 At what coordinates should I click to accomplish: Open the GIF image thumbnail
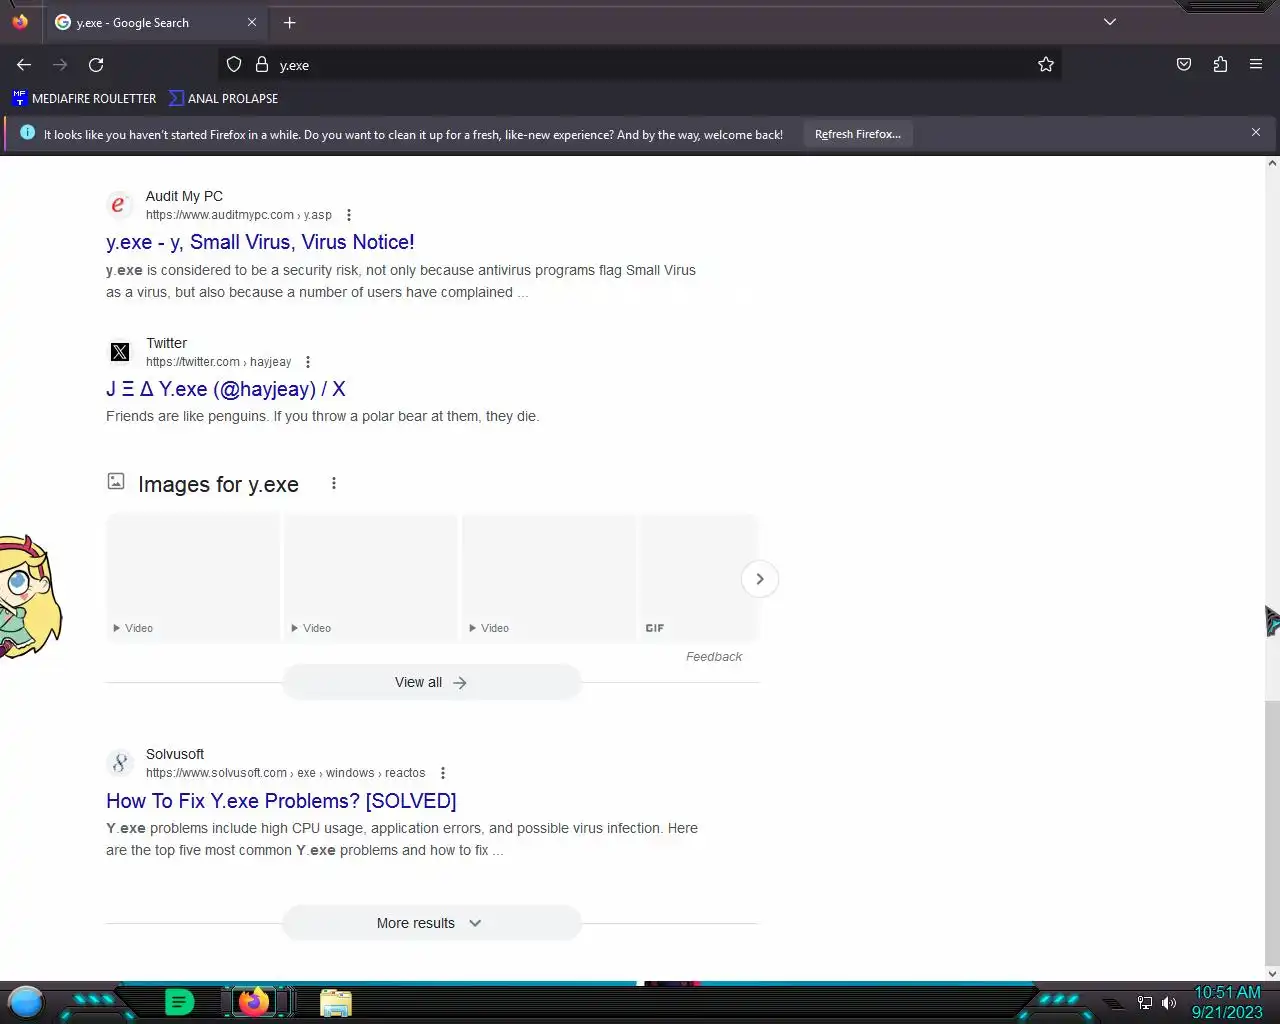(x=700, y=577)
